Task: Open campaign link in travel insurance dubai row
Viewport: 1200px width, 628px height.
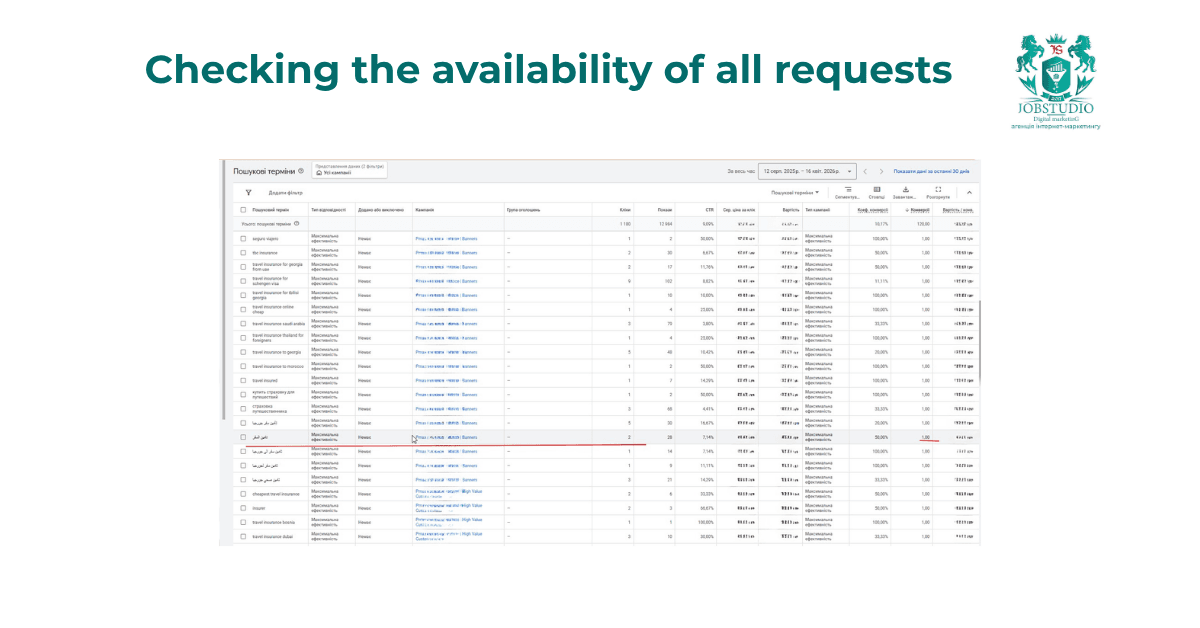Action: point(449,537)
